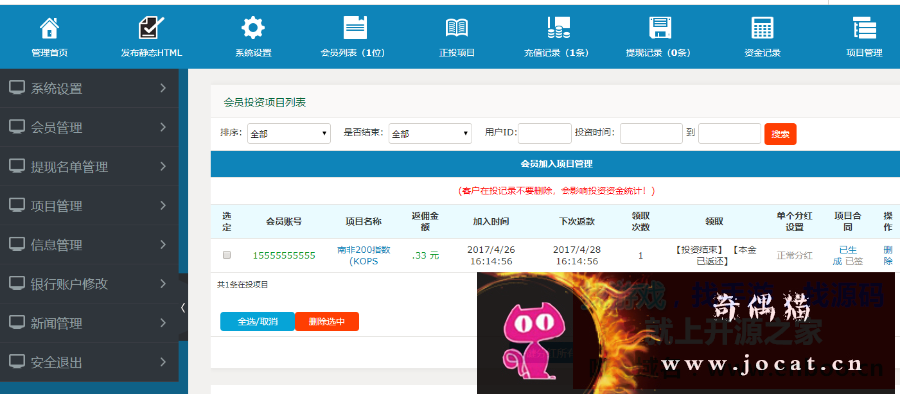Image resolution: width=900 pixels, height=394 pixels.
Task: Click monitor icon beside 银行账户修改
Action: [17, 283]
